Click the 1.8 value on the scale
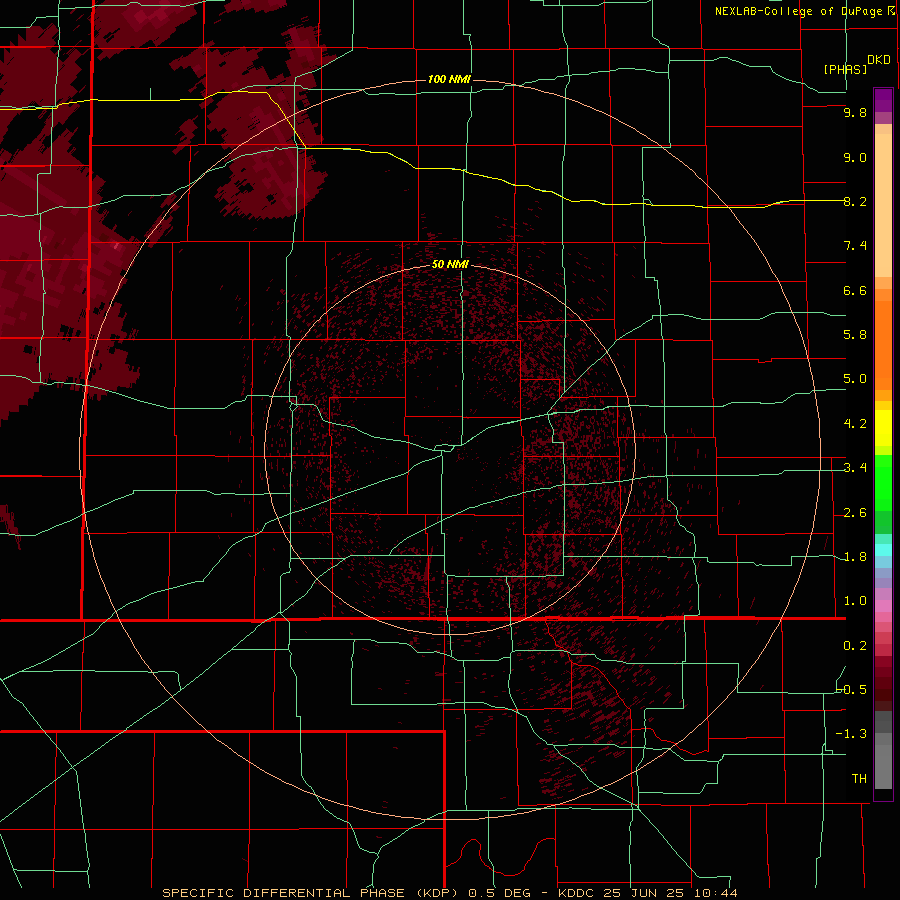900x900 pixels. [x=855, y=557]
